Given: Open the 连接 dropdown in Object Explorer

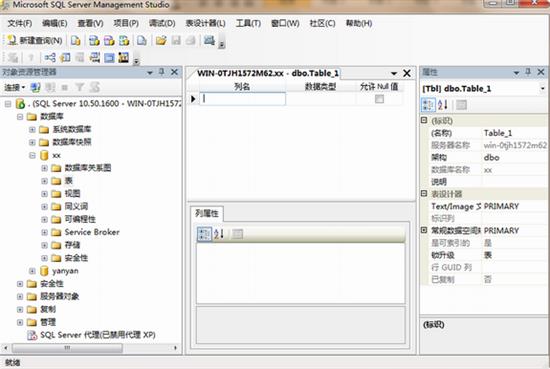Looking at the screenshot, I should 14,87.
